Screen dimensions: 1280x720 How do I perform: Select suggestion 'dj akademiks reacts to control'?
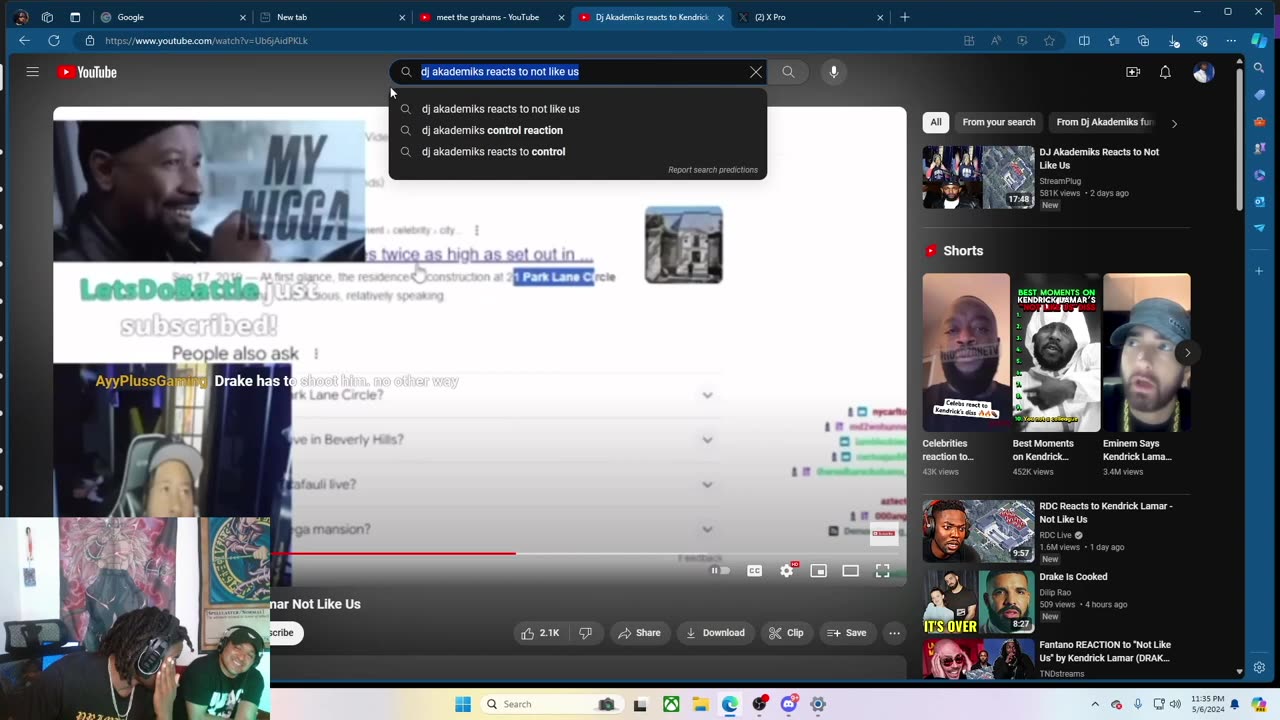578,152
